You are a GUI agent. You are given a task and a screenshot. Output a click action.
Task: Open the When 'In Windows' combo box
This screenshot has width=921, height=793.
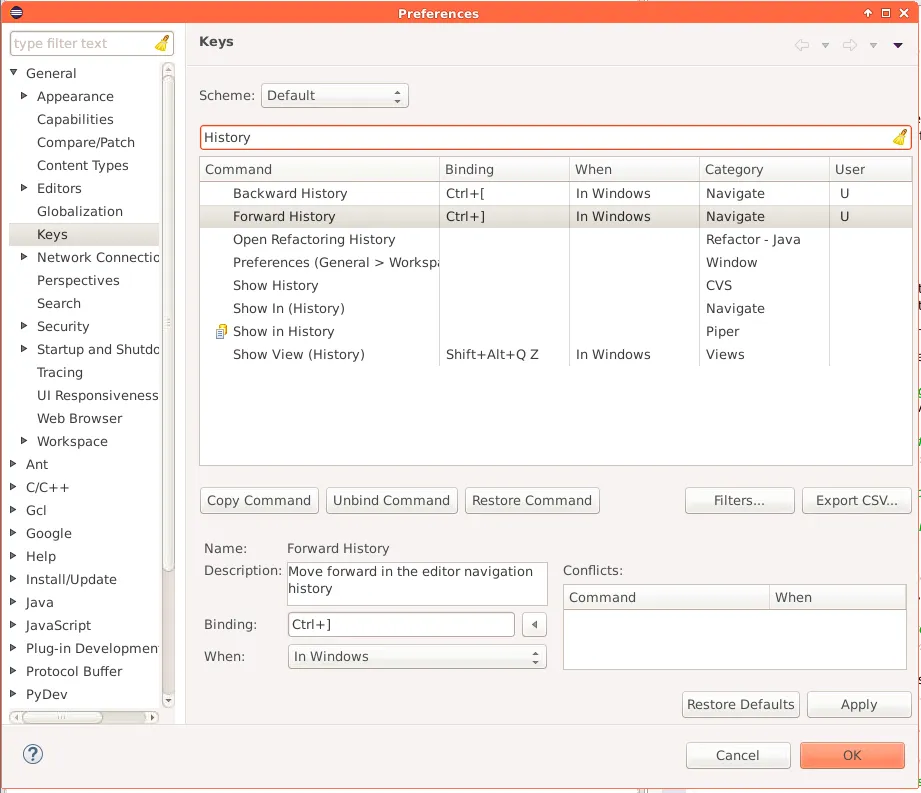(417, 657)
